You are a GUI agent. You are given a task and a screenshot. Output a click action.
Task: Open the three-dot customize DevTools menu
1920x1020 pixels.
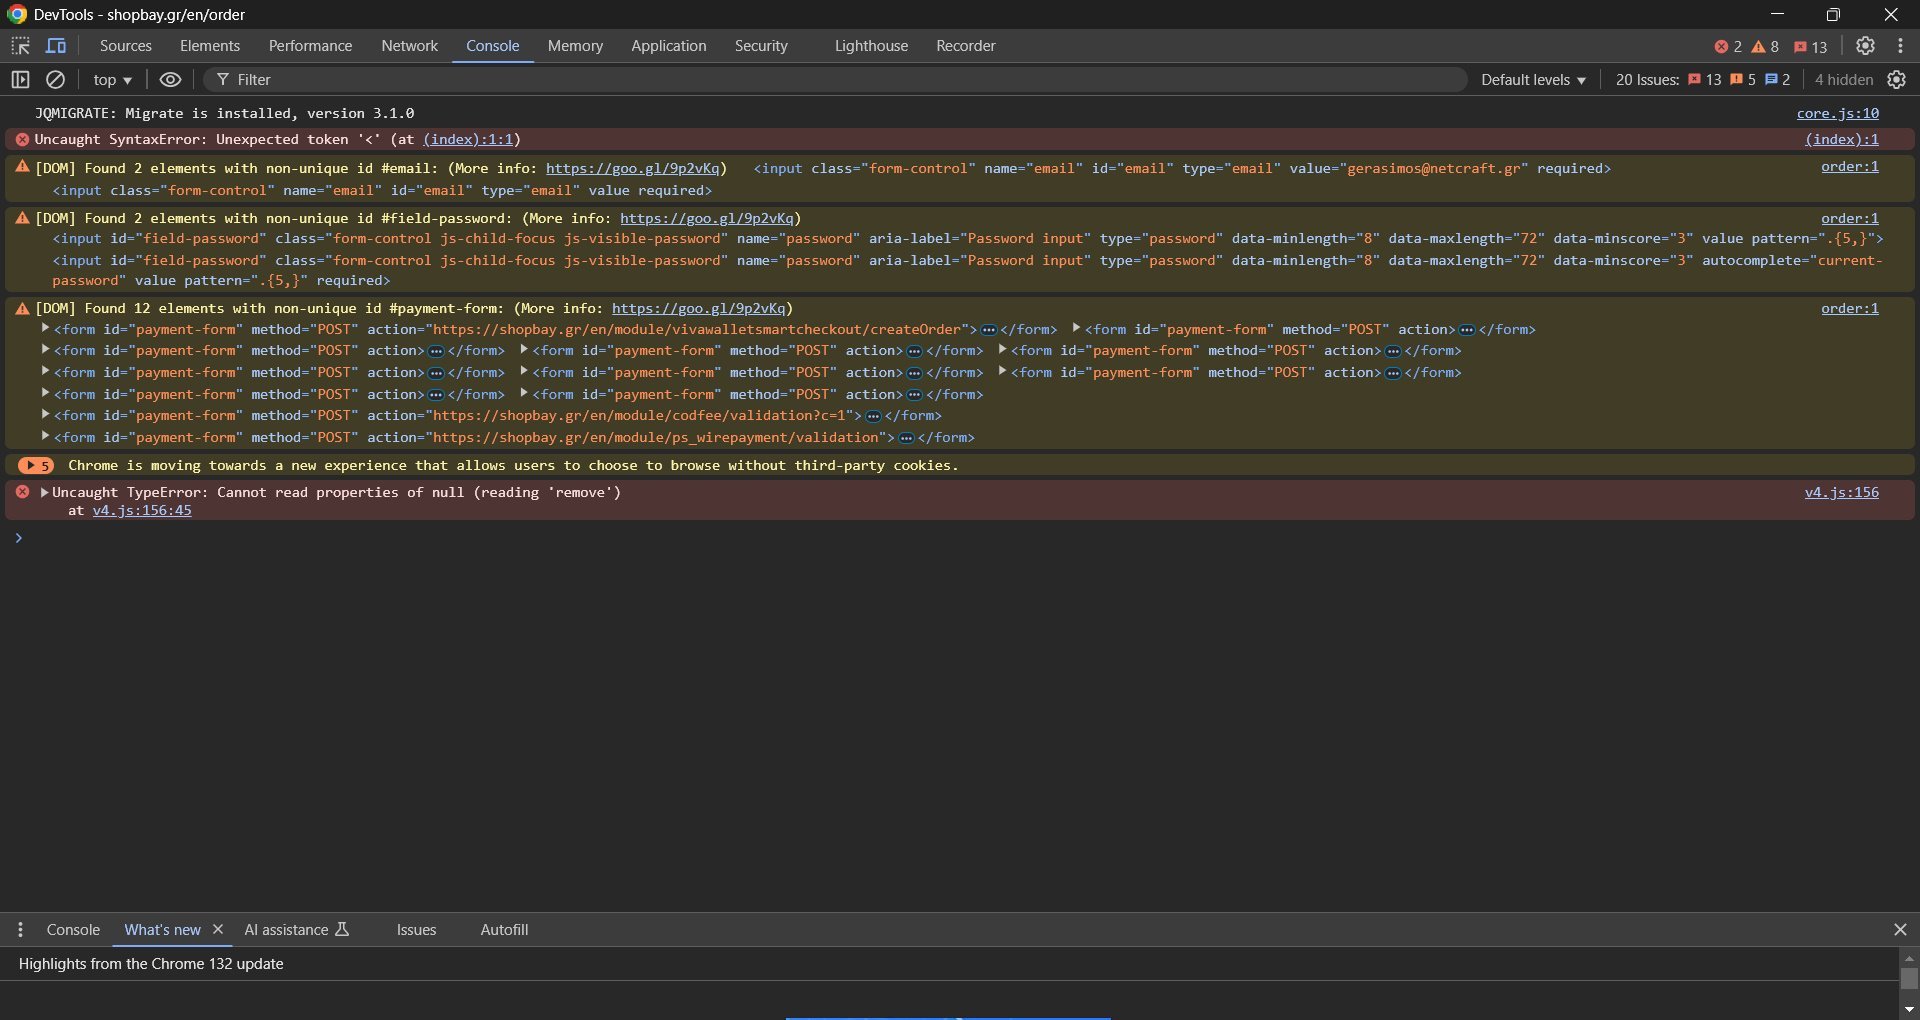pos(1900,46)
